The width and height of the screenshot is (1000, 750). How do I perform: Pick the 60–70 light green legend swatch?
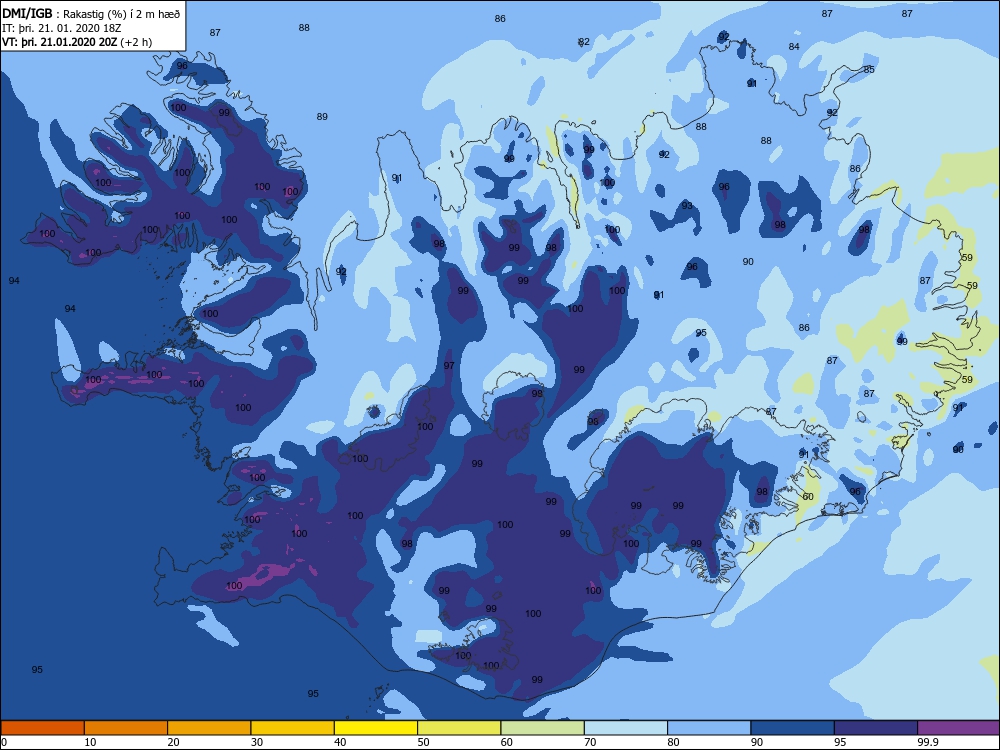(543, 728)
